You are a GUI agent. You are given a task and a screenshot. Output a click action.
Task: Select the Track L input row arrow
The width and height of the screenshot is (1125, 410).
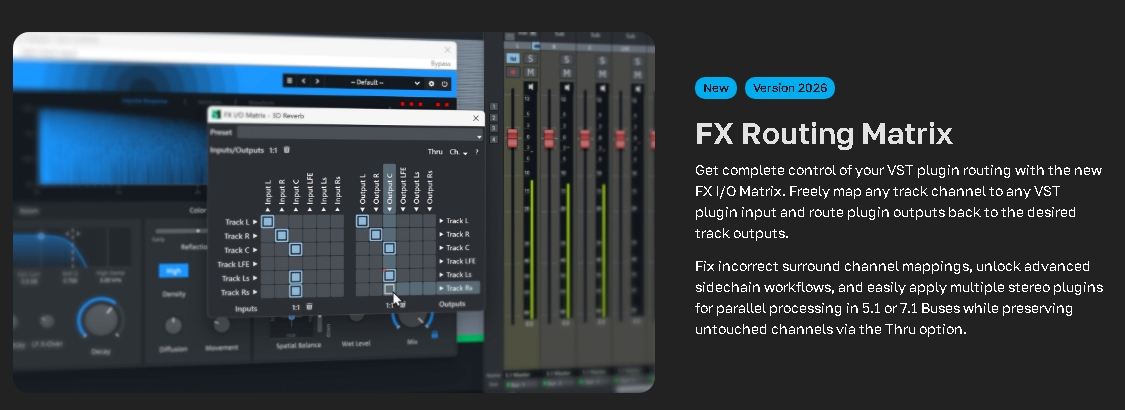click(x=255, y=222)
